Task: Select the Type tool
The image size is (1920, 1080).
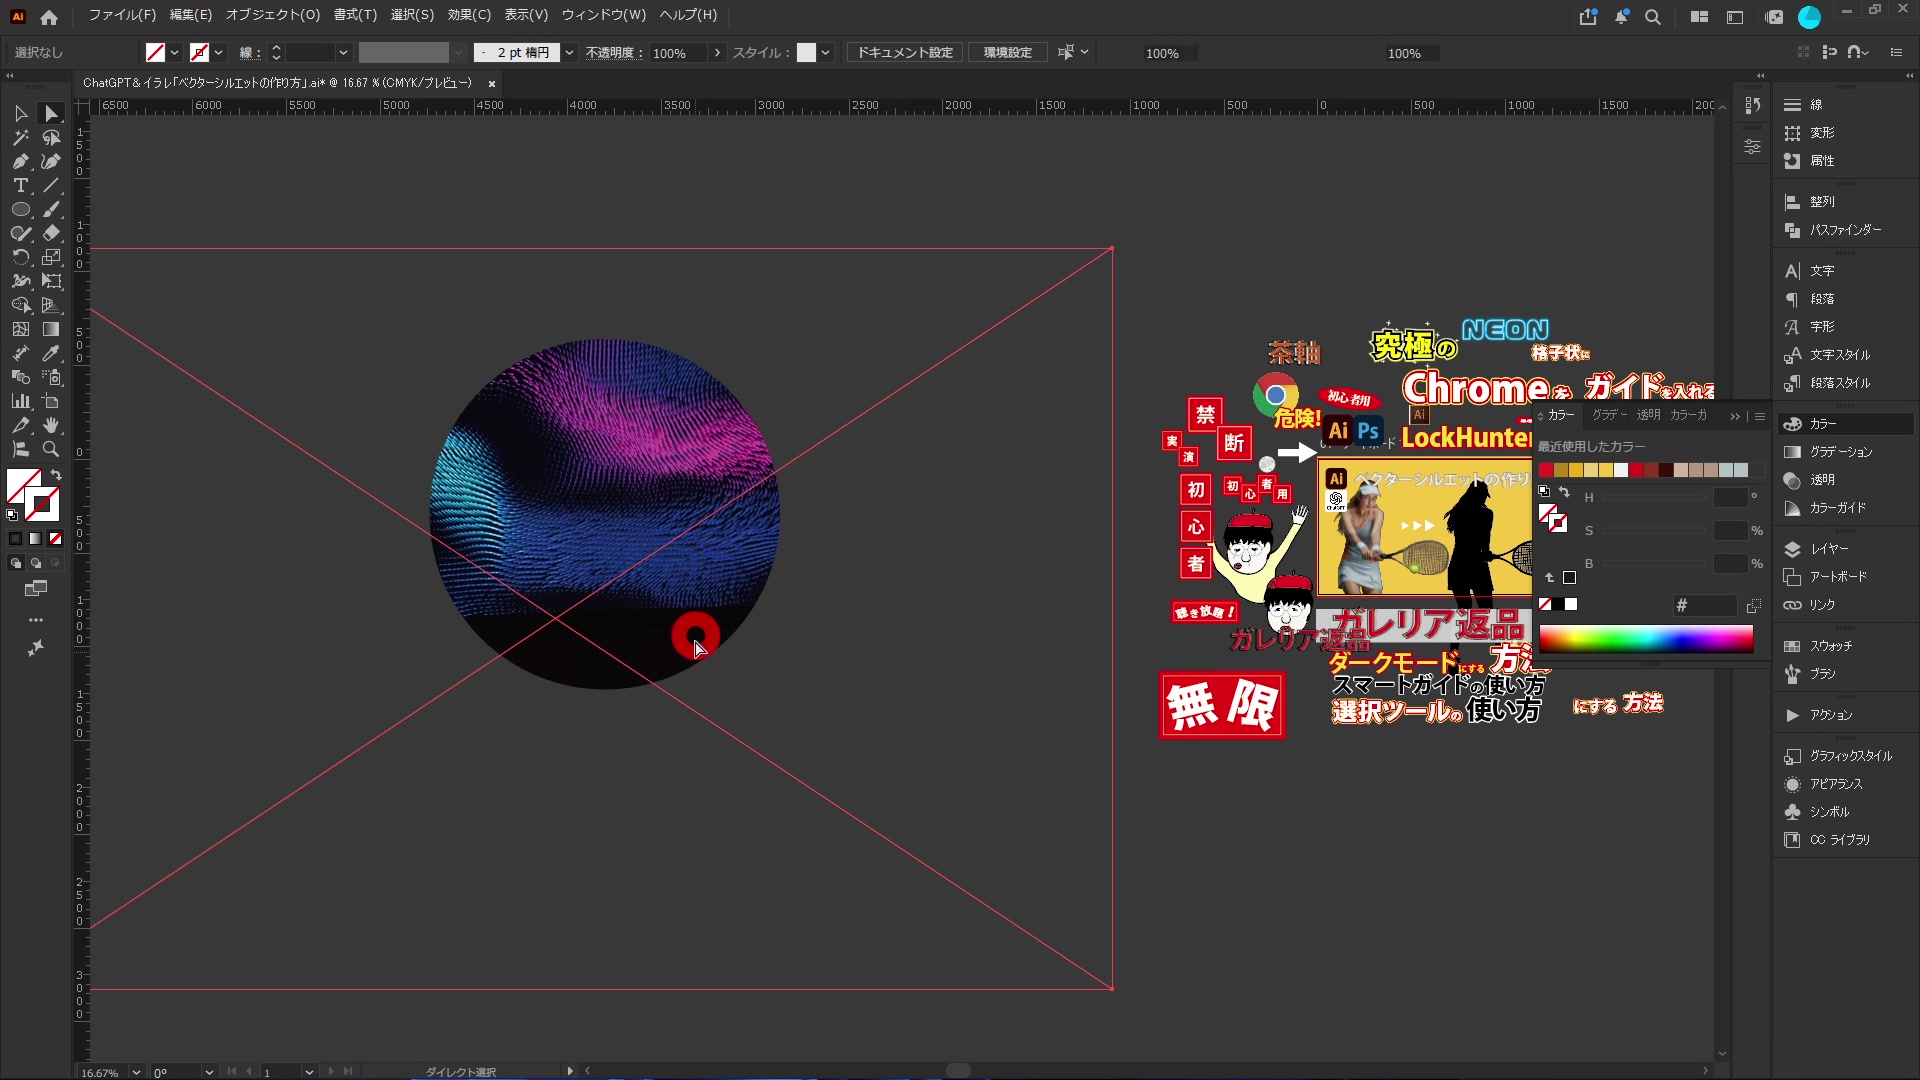Action: pyautogui.click(x=20, y=186)
